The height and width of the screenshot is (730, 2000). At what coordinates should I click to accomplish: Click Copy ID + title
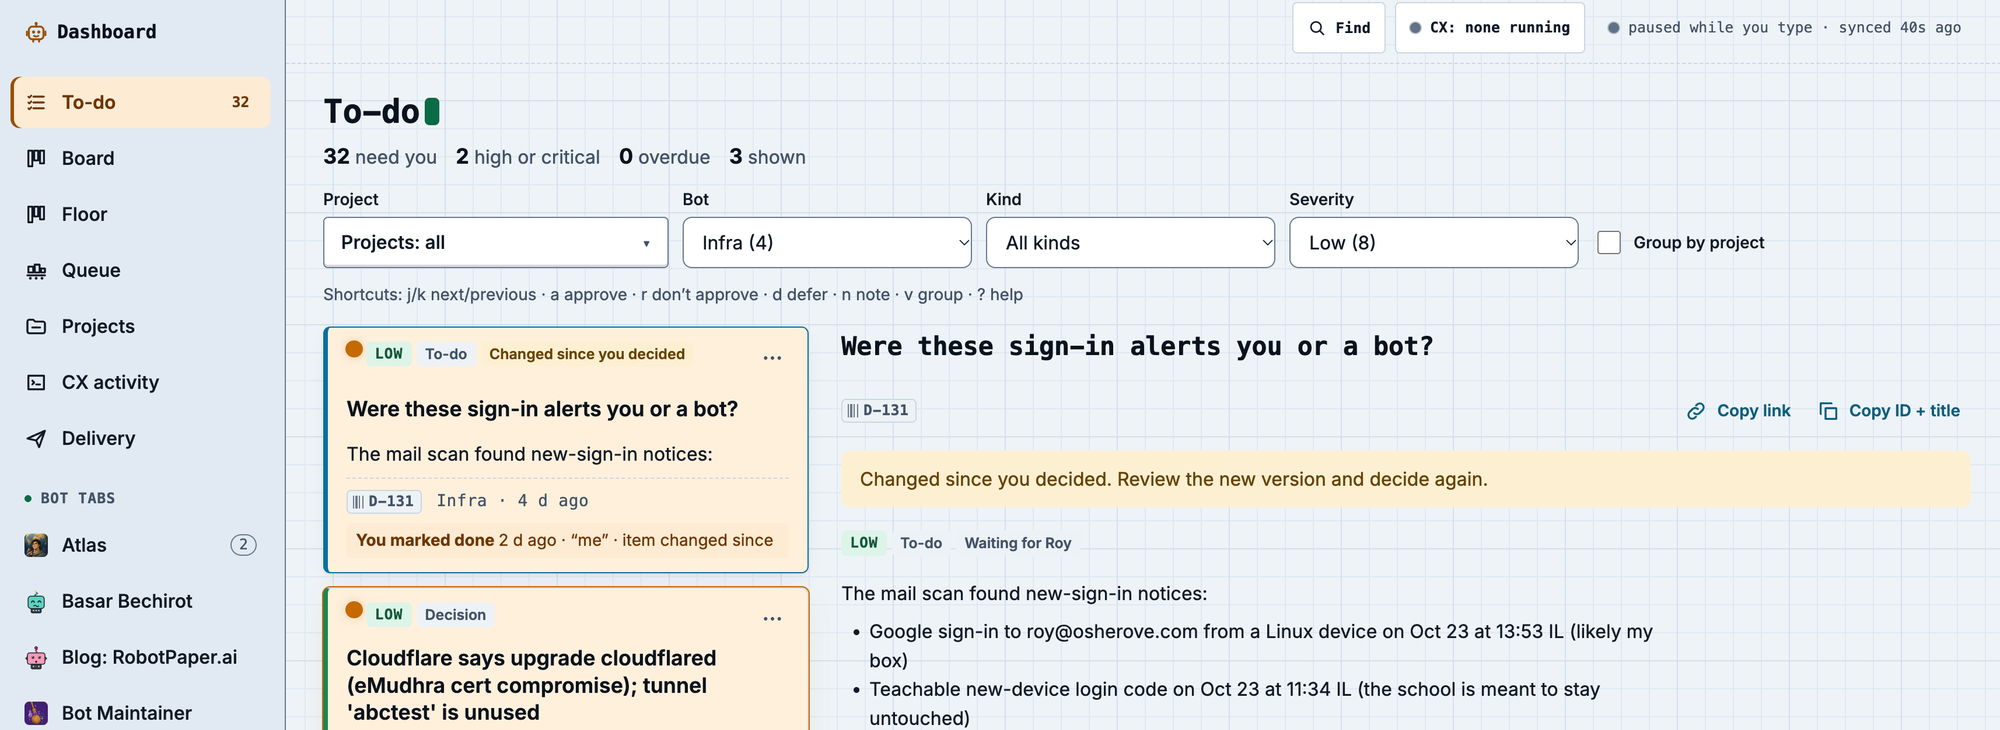(x=1890, y=411)
